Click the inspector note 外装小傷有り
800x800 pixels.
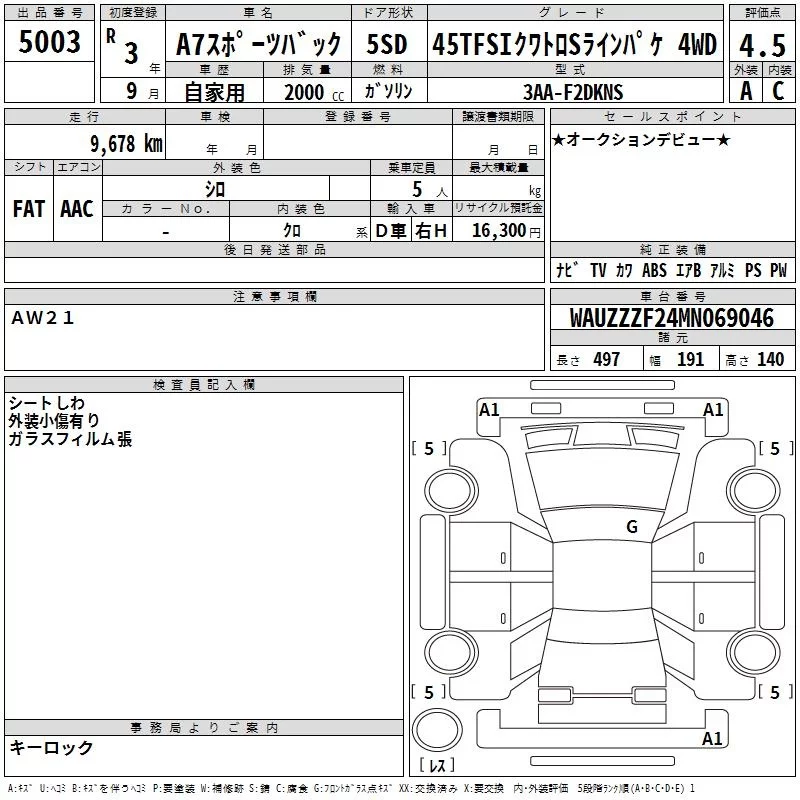point(54,420)
